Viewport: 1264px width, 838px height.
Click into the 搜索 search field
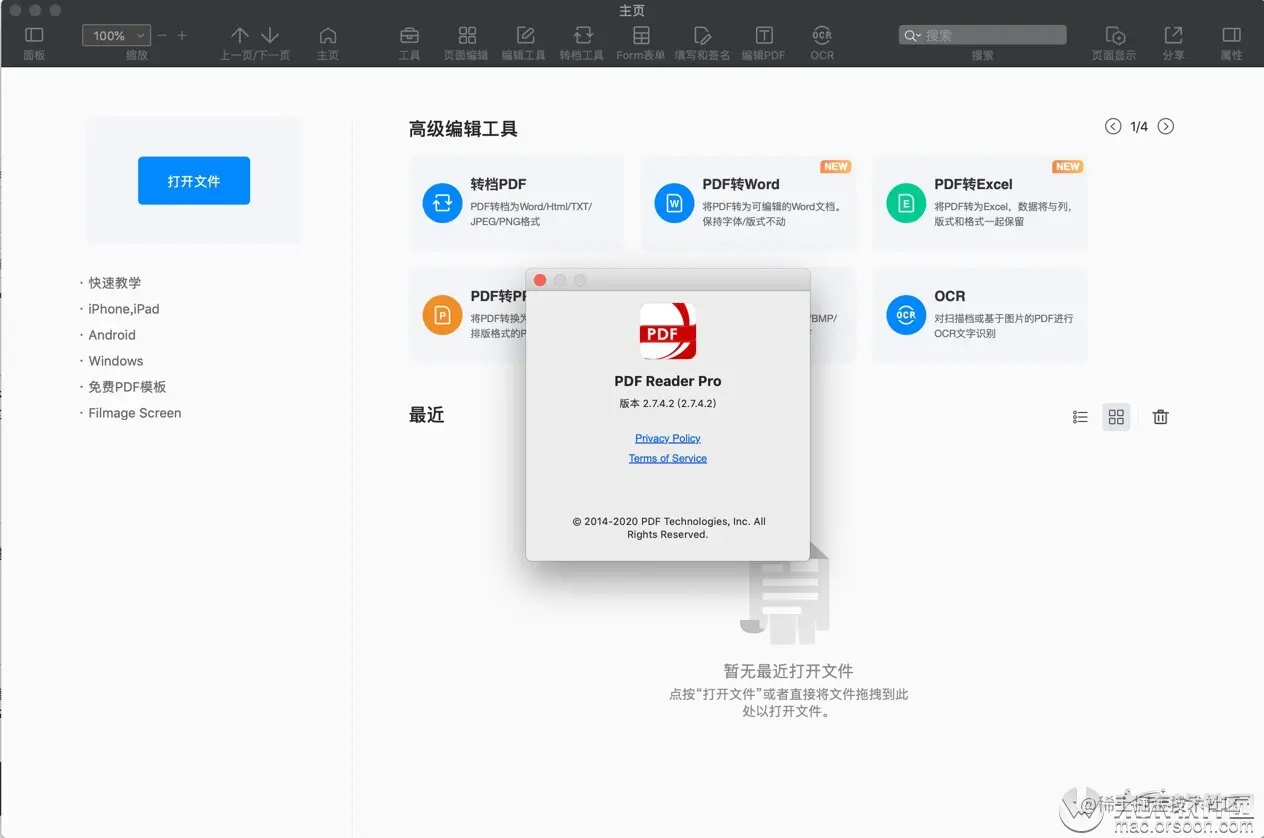(x=982, y=35)
